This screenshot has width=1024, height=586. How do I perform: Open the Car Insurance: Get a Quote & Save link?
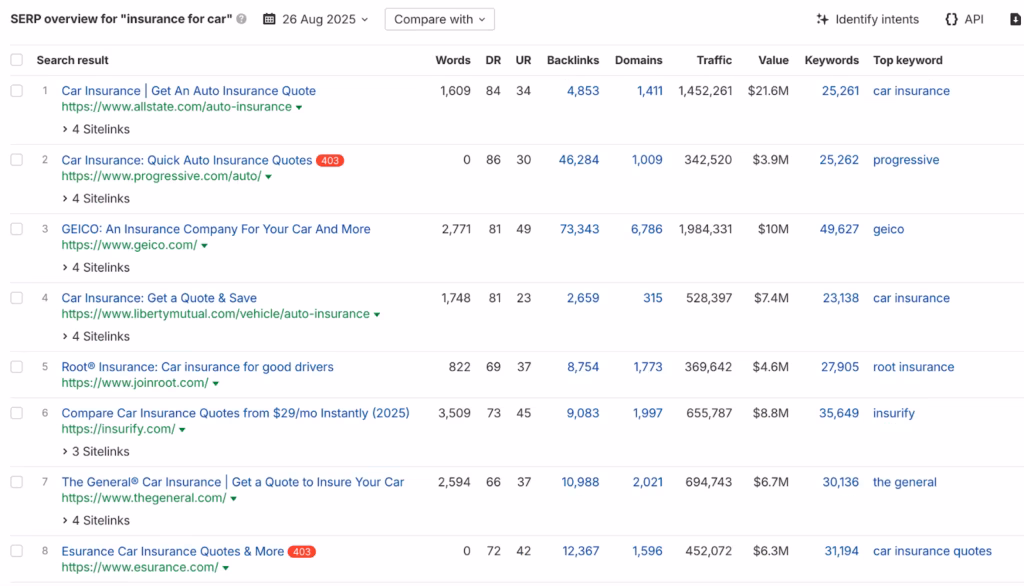point(159,298)
